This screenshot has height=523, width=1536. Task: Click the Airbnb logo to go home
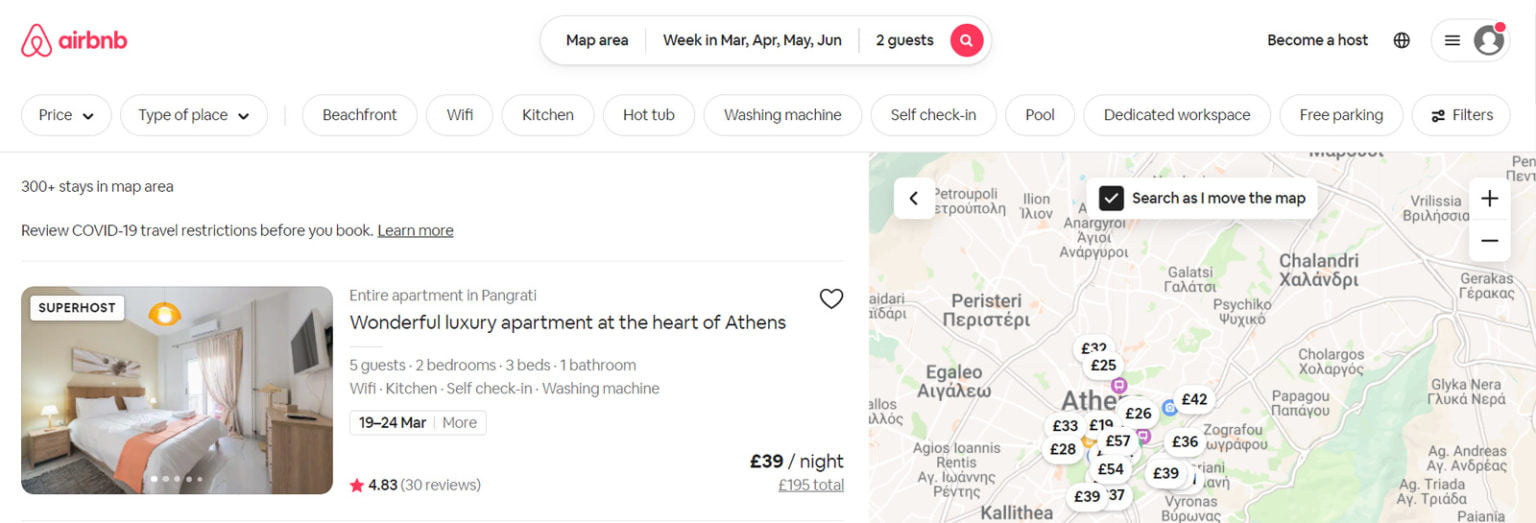tap(74, 41)
